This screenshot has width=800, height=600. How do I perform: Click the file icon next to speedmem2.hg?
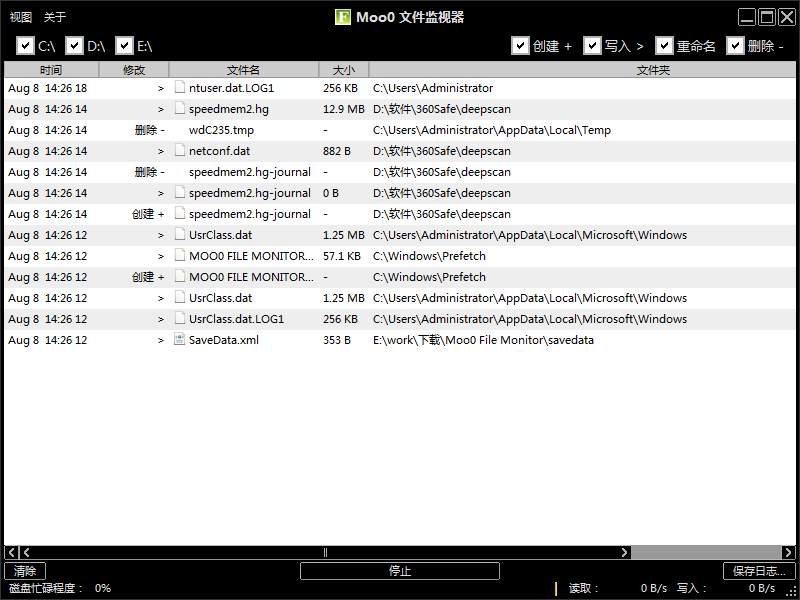(178, 109)
